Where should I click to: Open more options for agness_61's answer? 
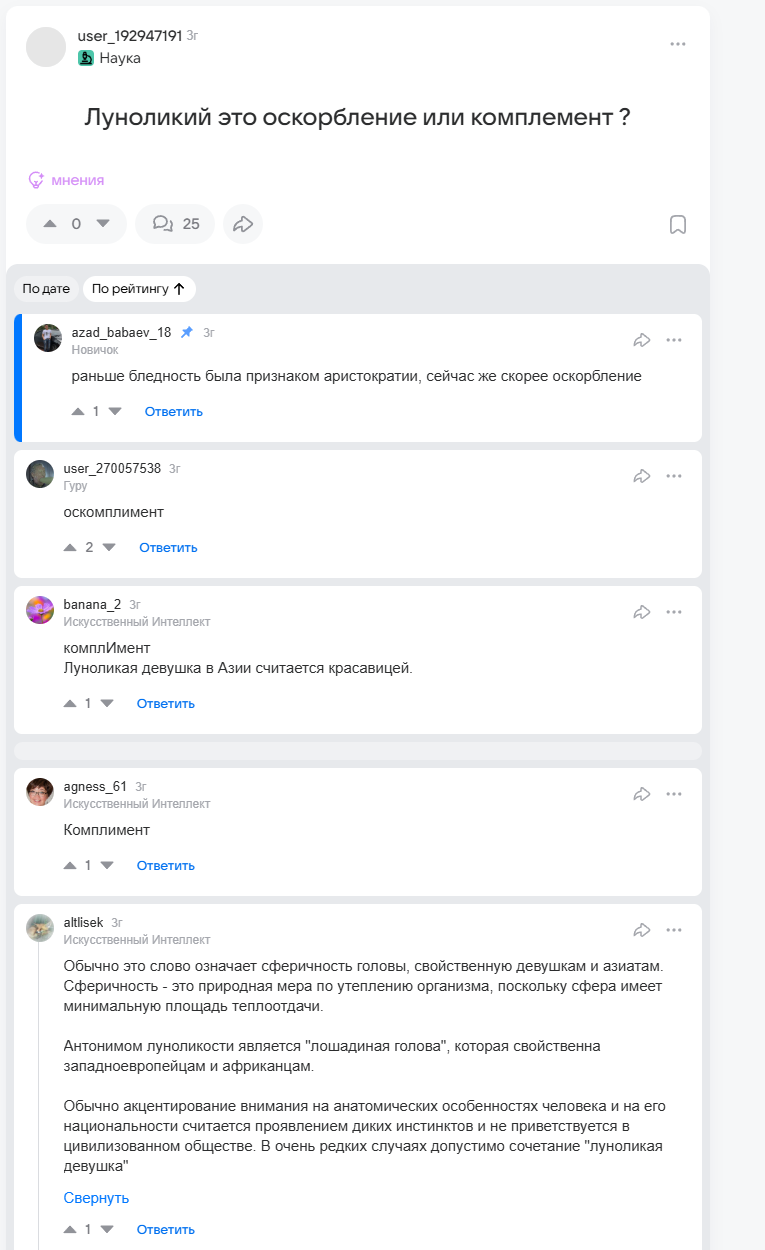pyautogui.click(x=674, y=794)
